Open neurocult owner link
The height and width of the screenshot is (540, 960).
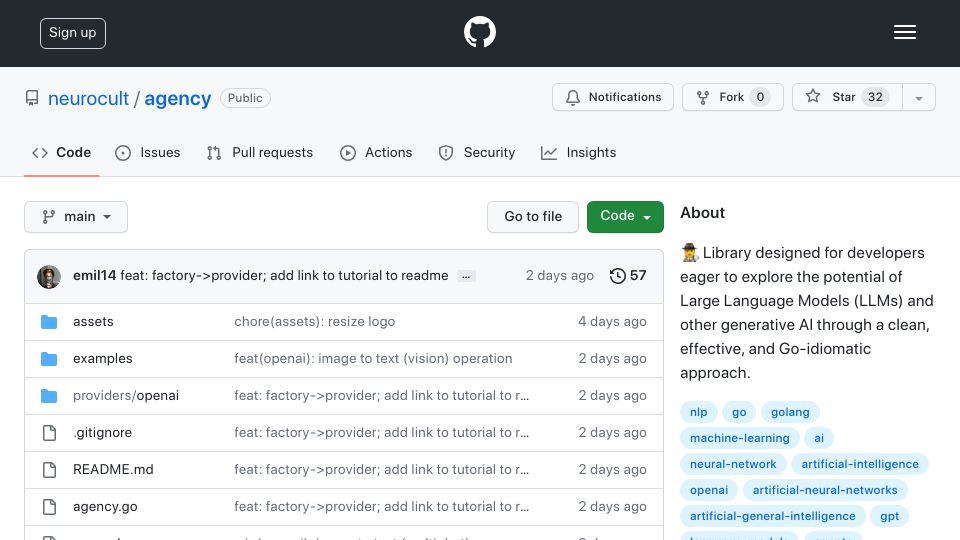tap(88, 99)
